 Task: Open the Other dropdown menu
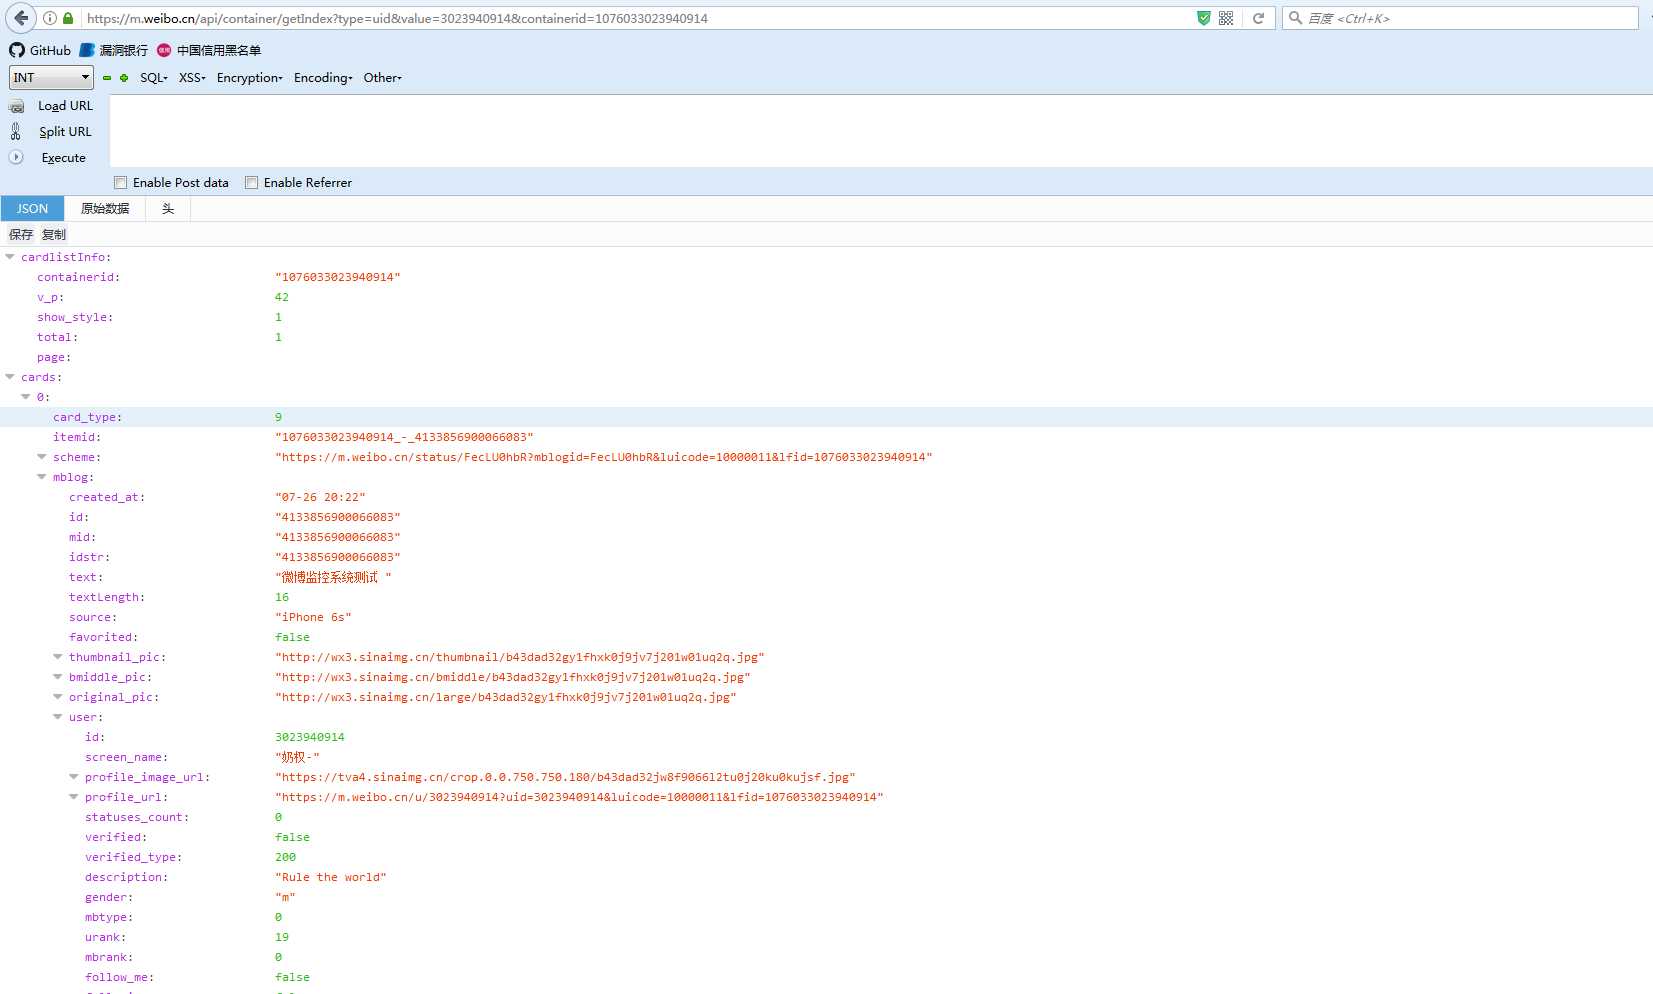[x=383, y=77]
